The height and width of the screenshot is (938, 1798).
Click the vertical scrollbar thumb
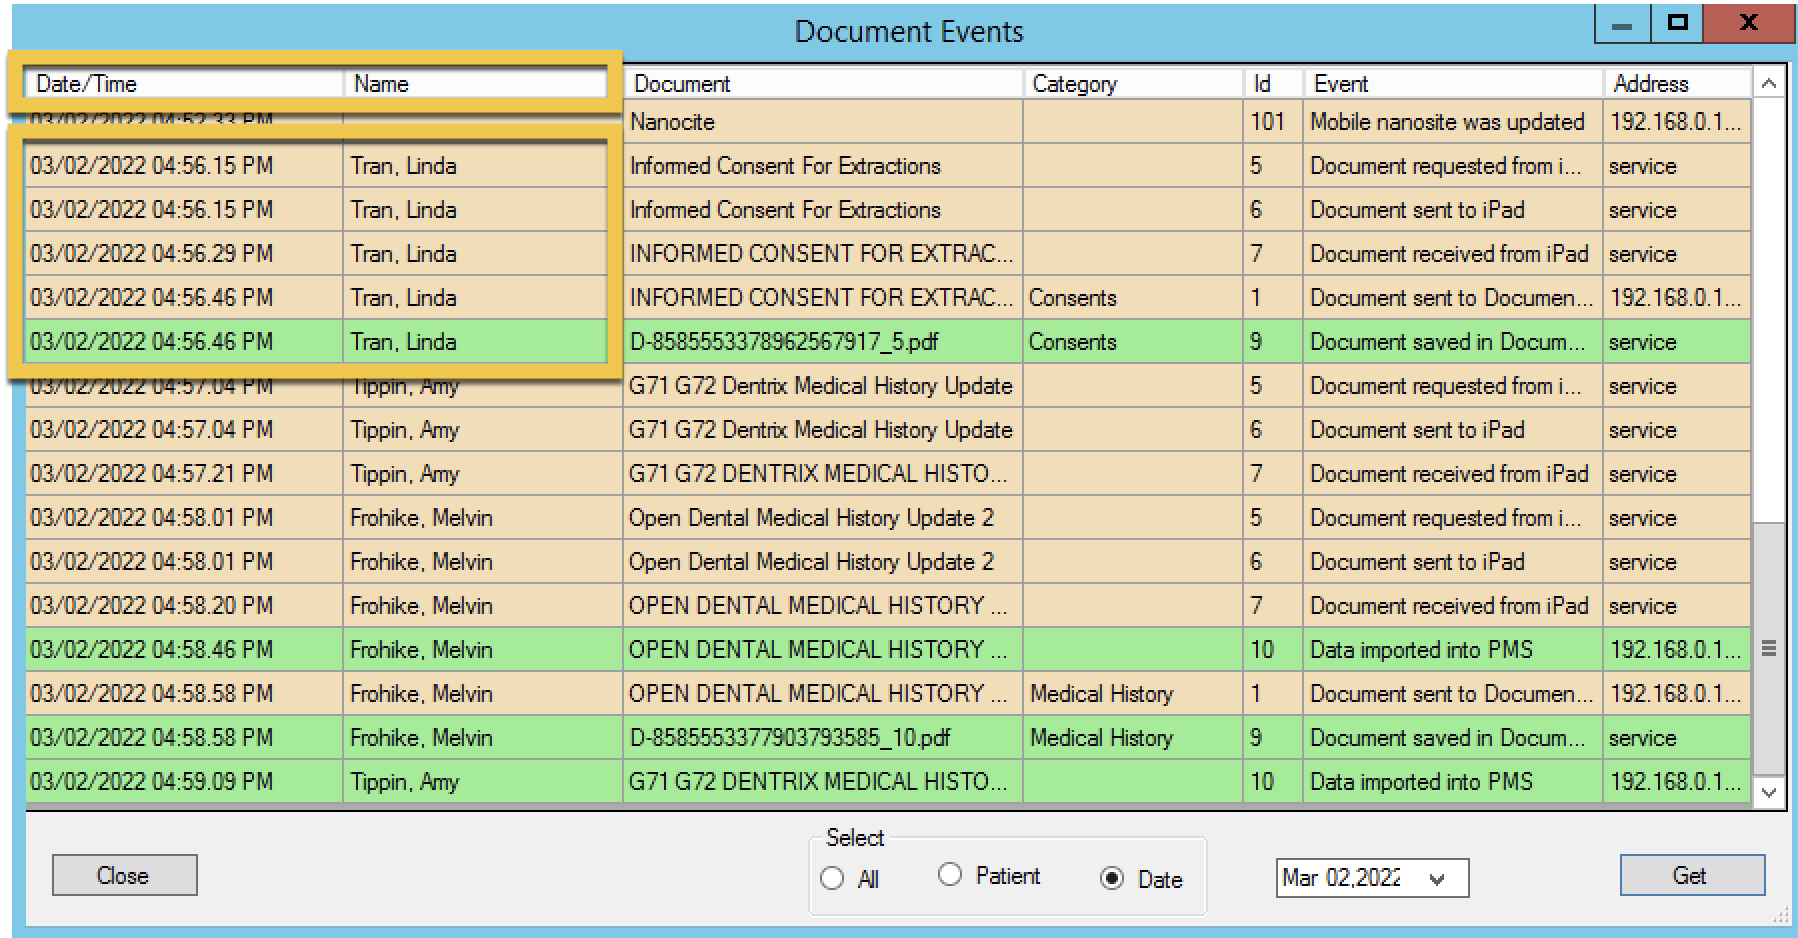[x=1768, y=649]
